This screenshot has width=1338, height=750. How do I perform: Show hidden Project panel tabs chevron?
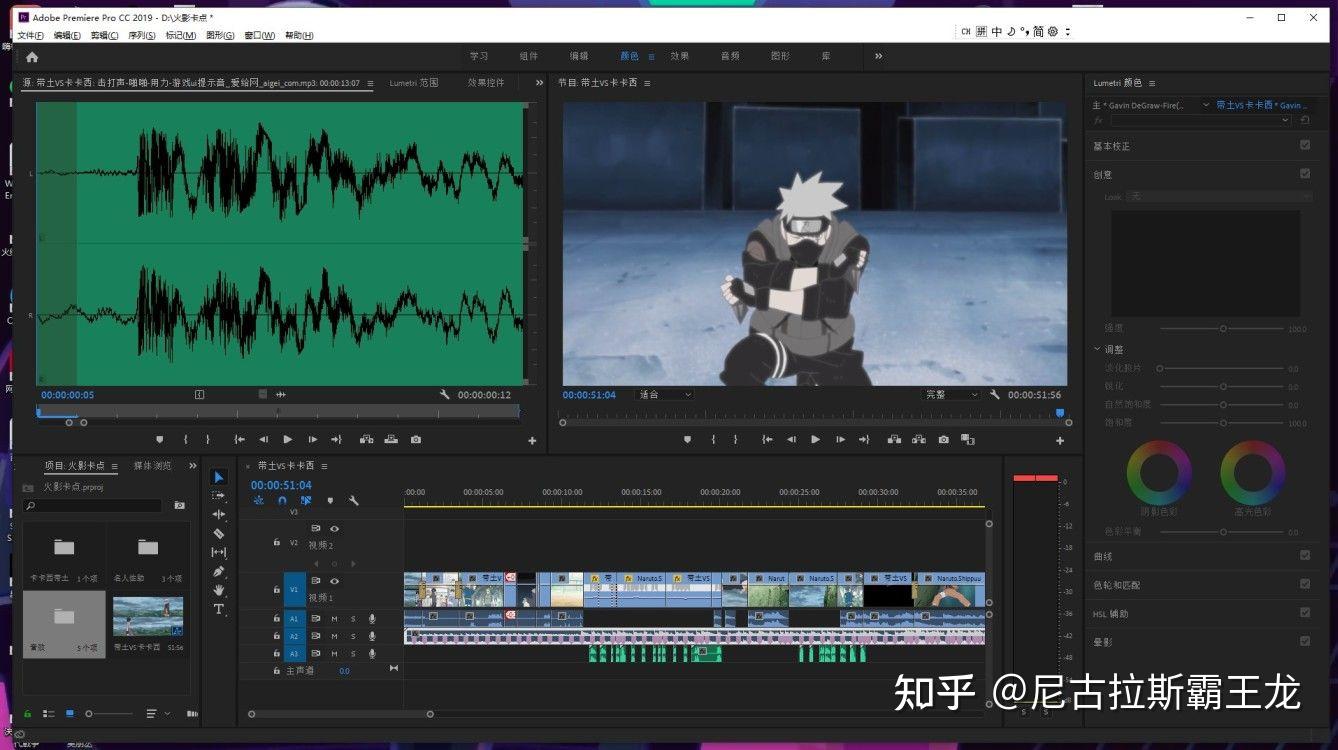click(191, 466)
